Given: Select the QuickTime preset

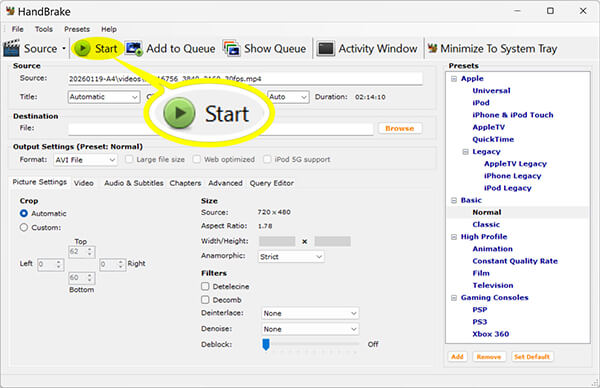Looking at the screenshot, I should [x=493, y=139].
